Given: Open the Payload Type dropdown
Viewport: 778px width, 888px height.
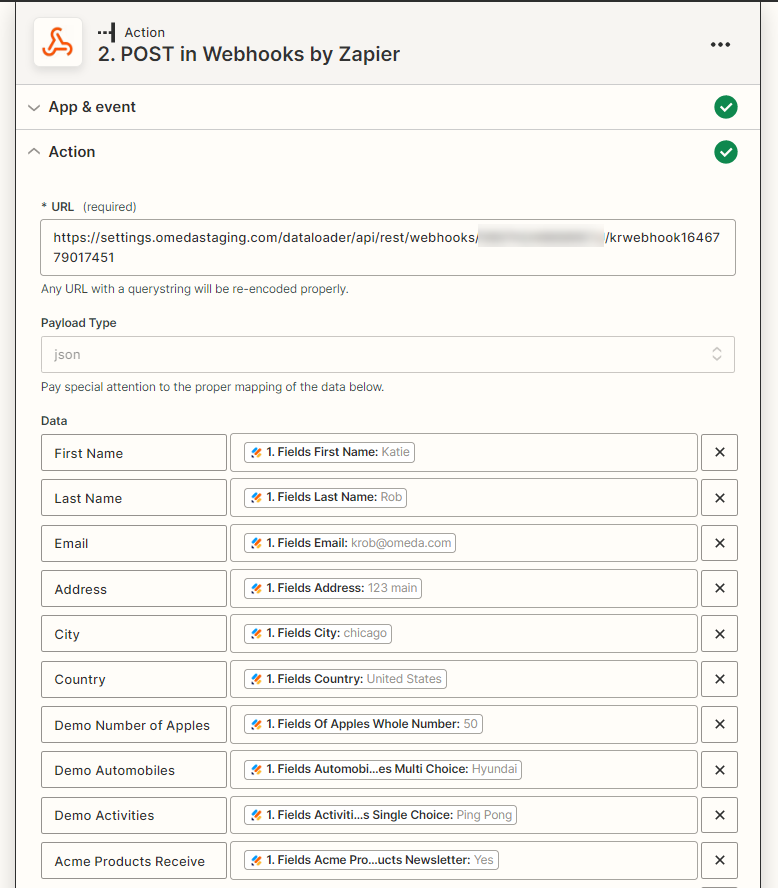Looking at the screenshot, I should point(387,354).
